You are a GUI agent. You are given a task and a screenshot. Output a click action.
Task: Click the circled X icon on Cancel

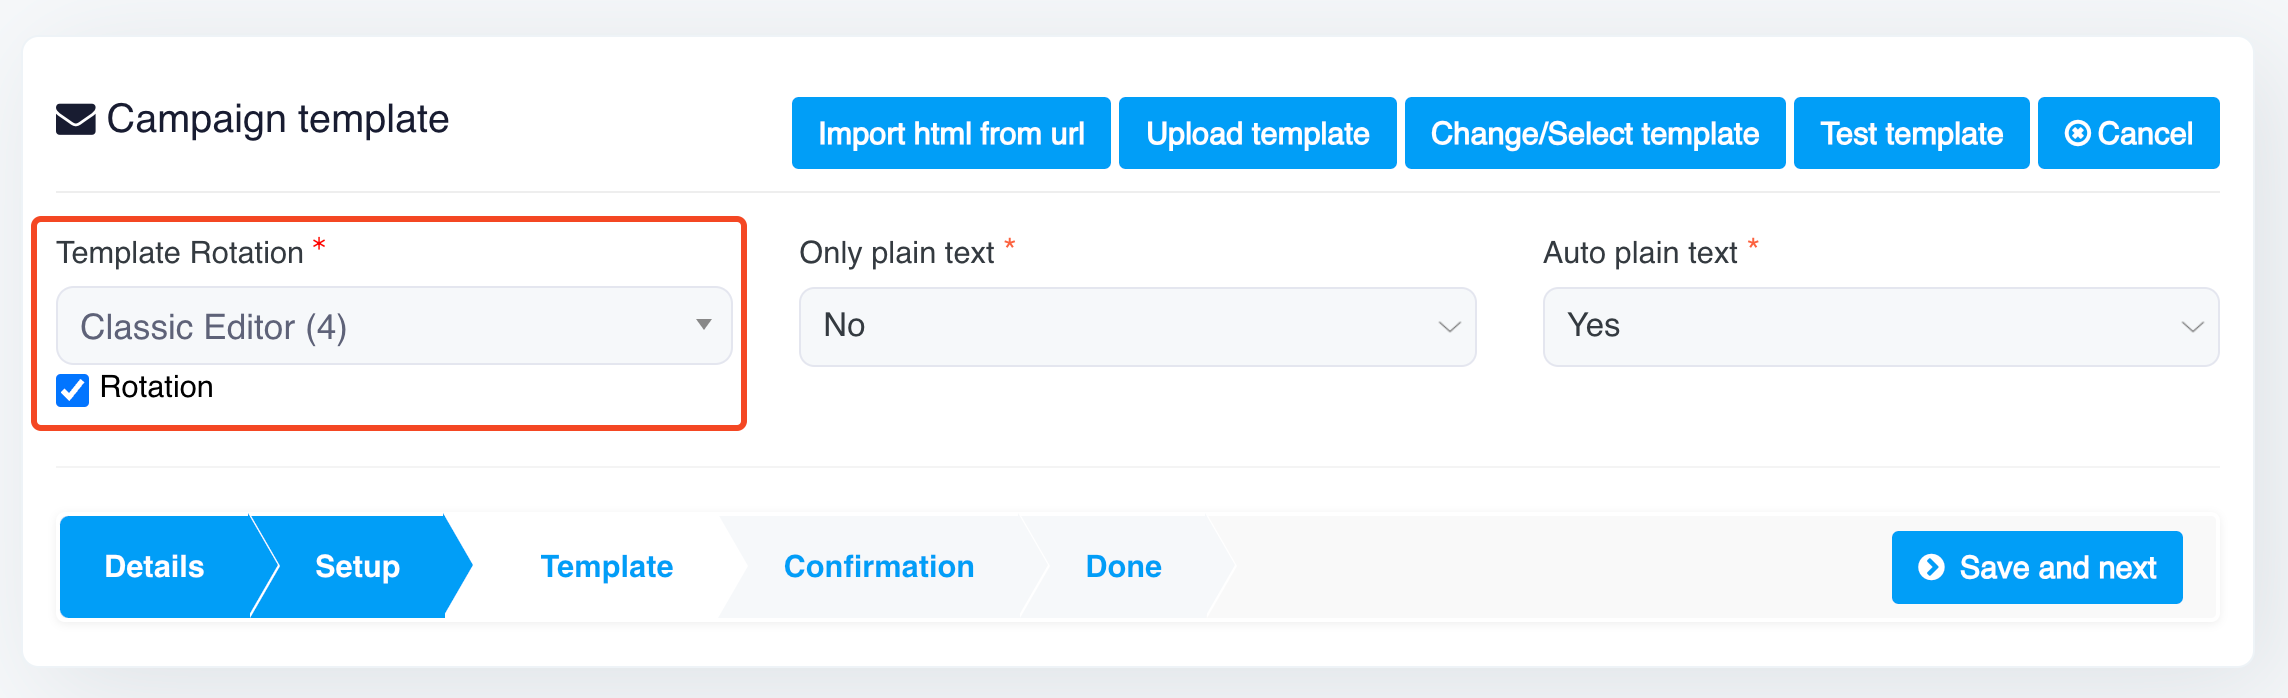pyautogui.click(x=2077, y=133)
